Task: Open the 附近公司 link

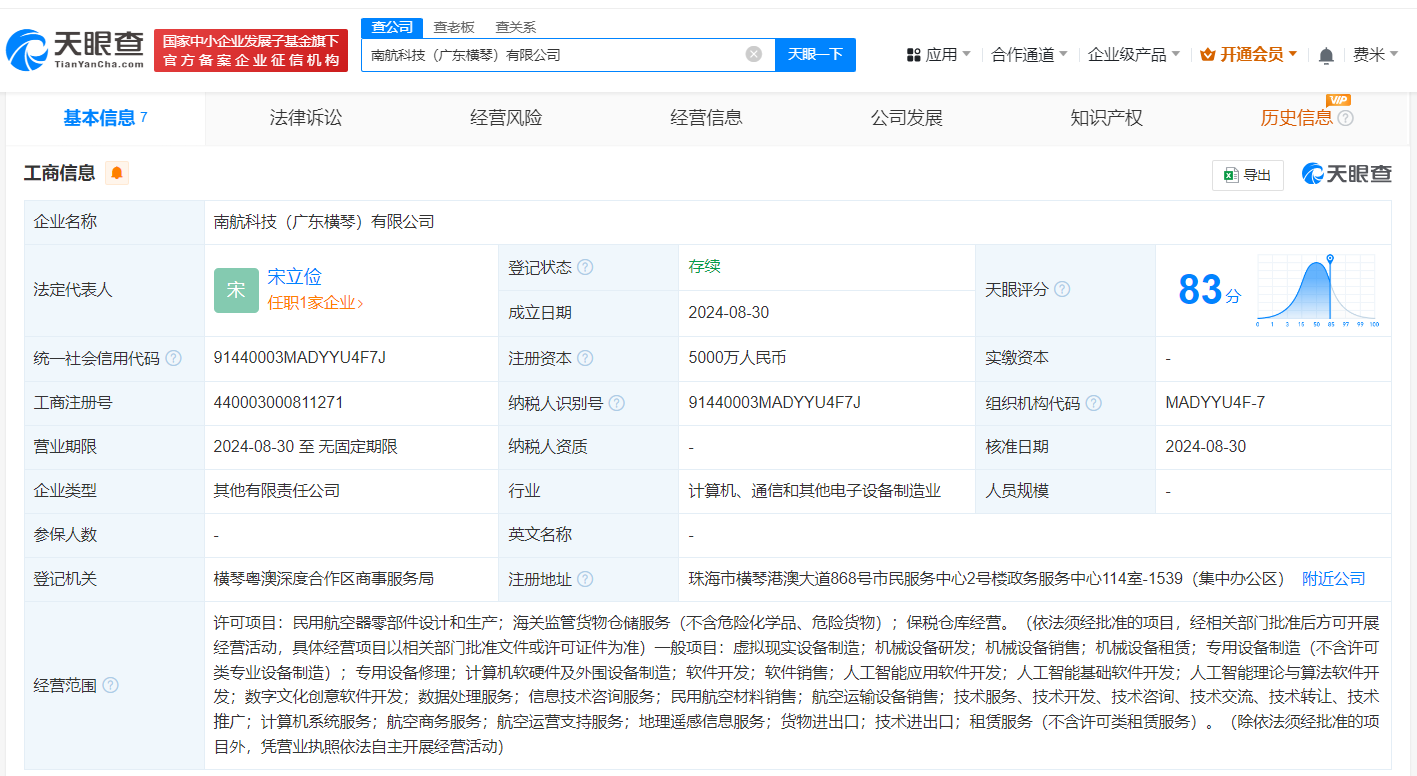Action: coord(1332,578)
